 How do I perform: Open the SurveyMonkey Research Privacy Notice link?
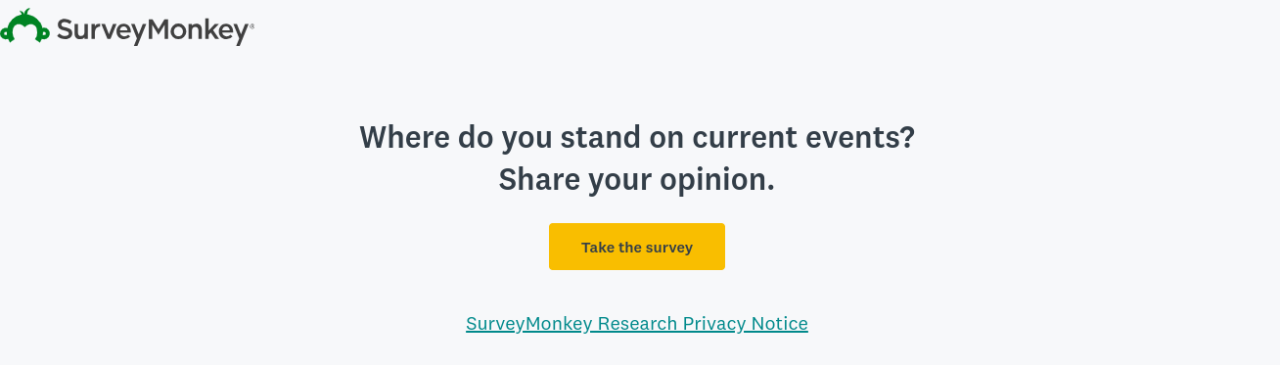tap(637, 323)
